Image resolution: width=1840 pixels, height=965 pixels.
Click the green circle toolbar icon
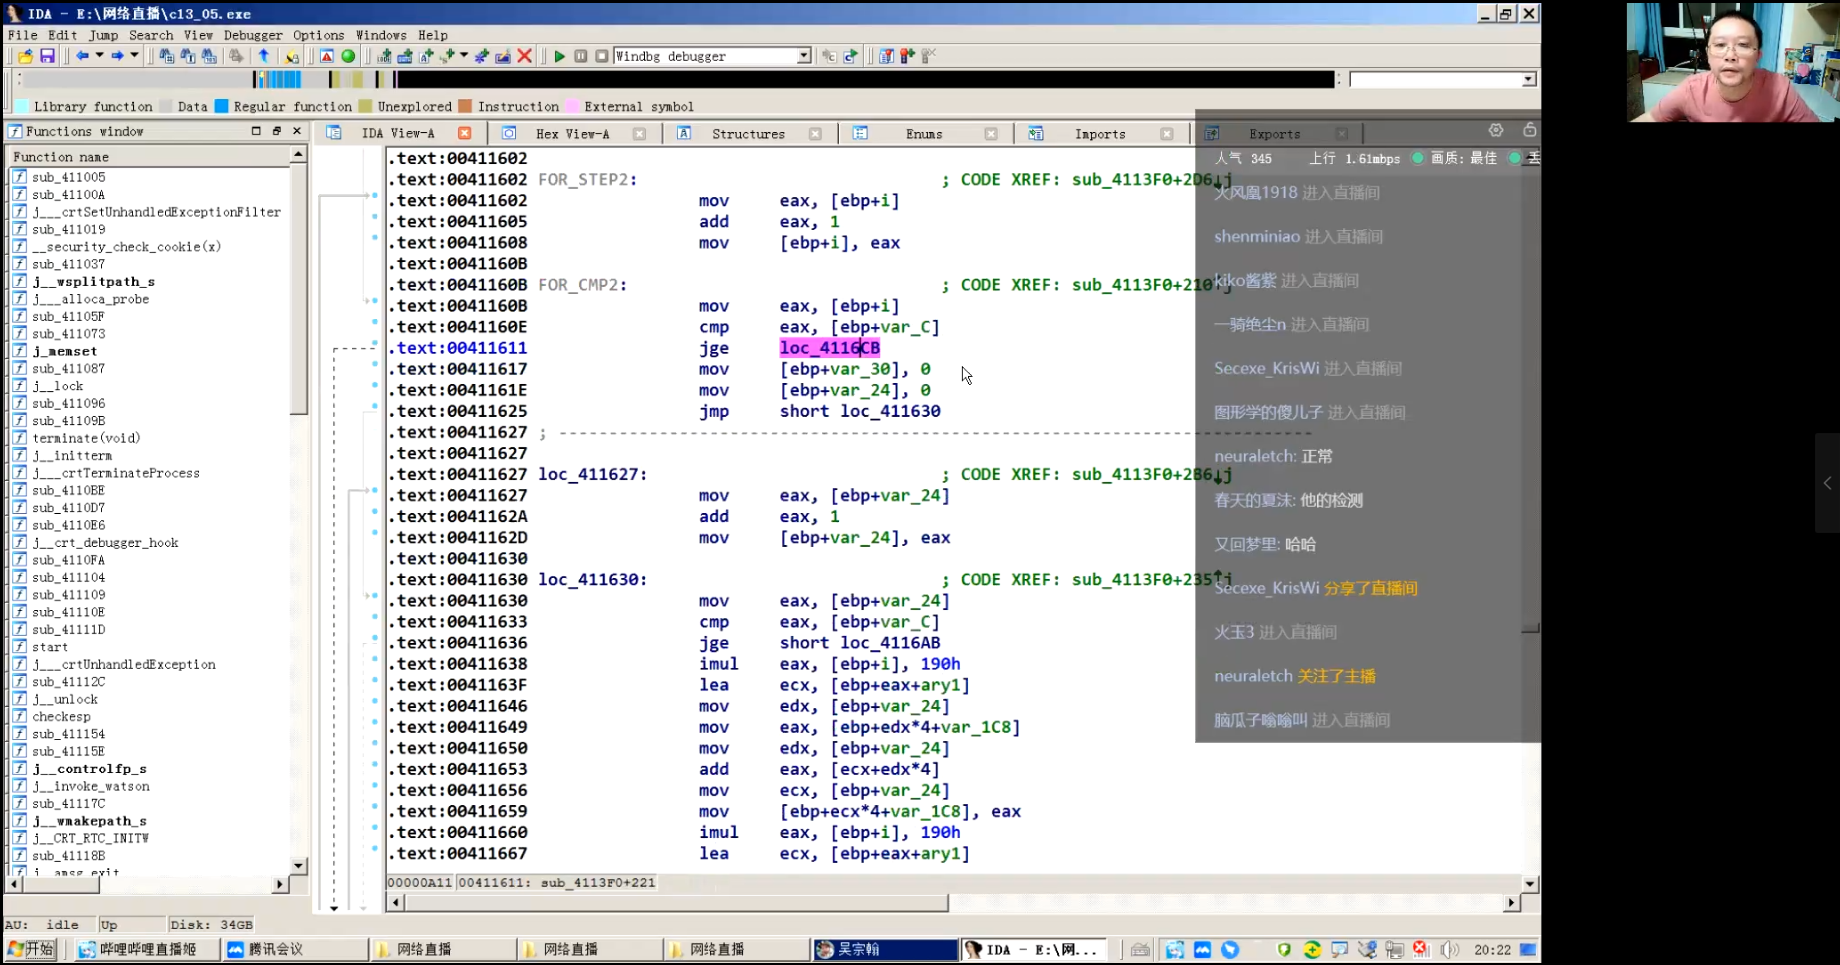348,56
